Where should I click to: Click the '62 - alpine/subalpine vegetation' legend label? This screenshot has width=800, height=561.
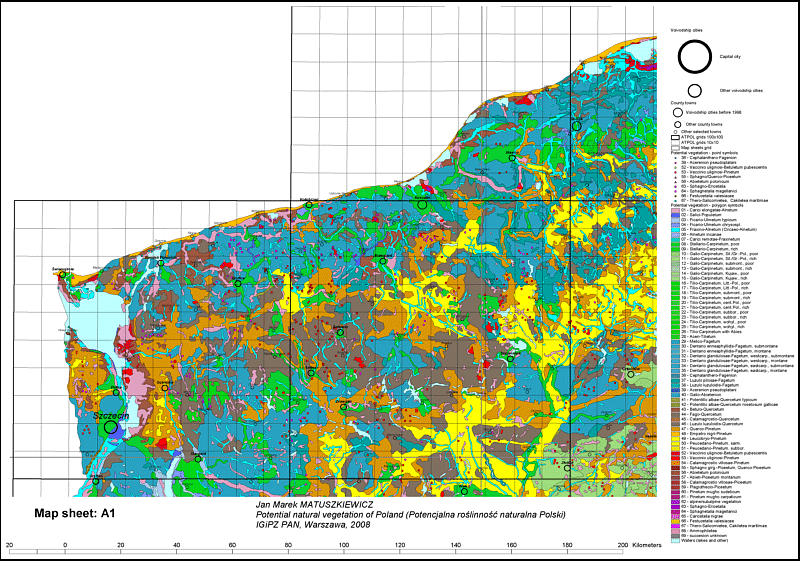pos(712,501)
